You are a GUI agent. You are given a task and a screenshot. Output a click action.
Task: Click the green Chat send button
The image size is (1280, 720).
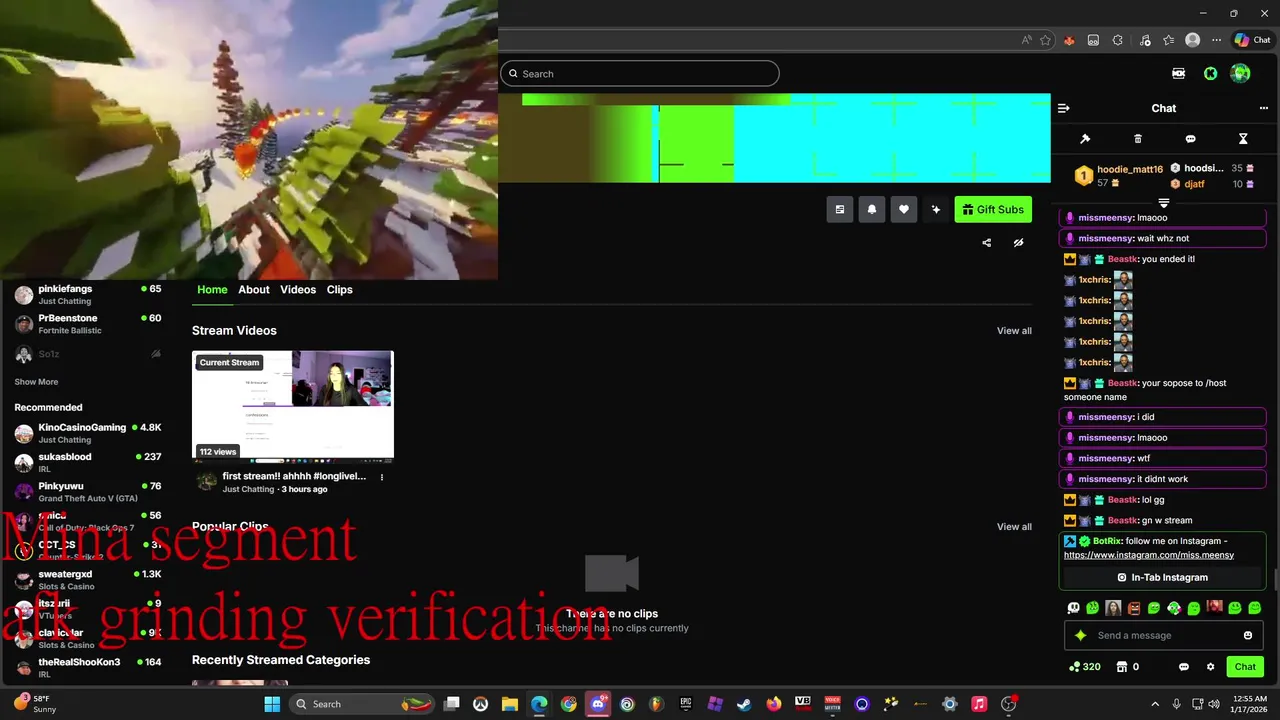tap(1245, 667)
